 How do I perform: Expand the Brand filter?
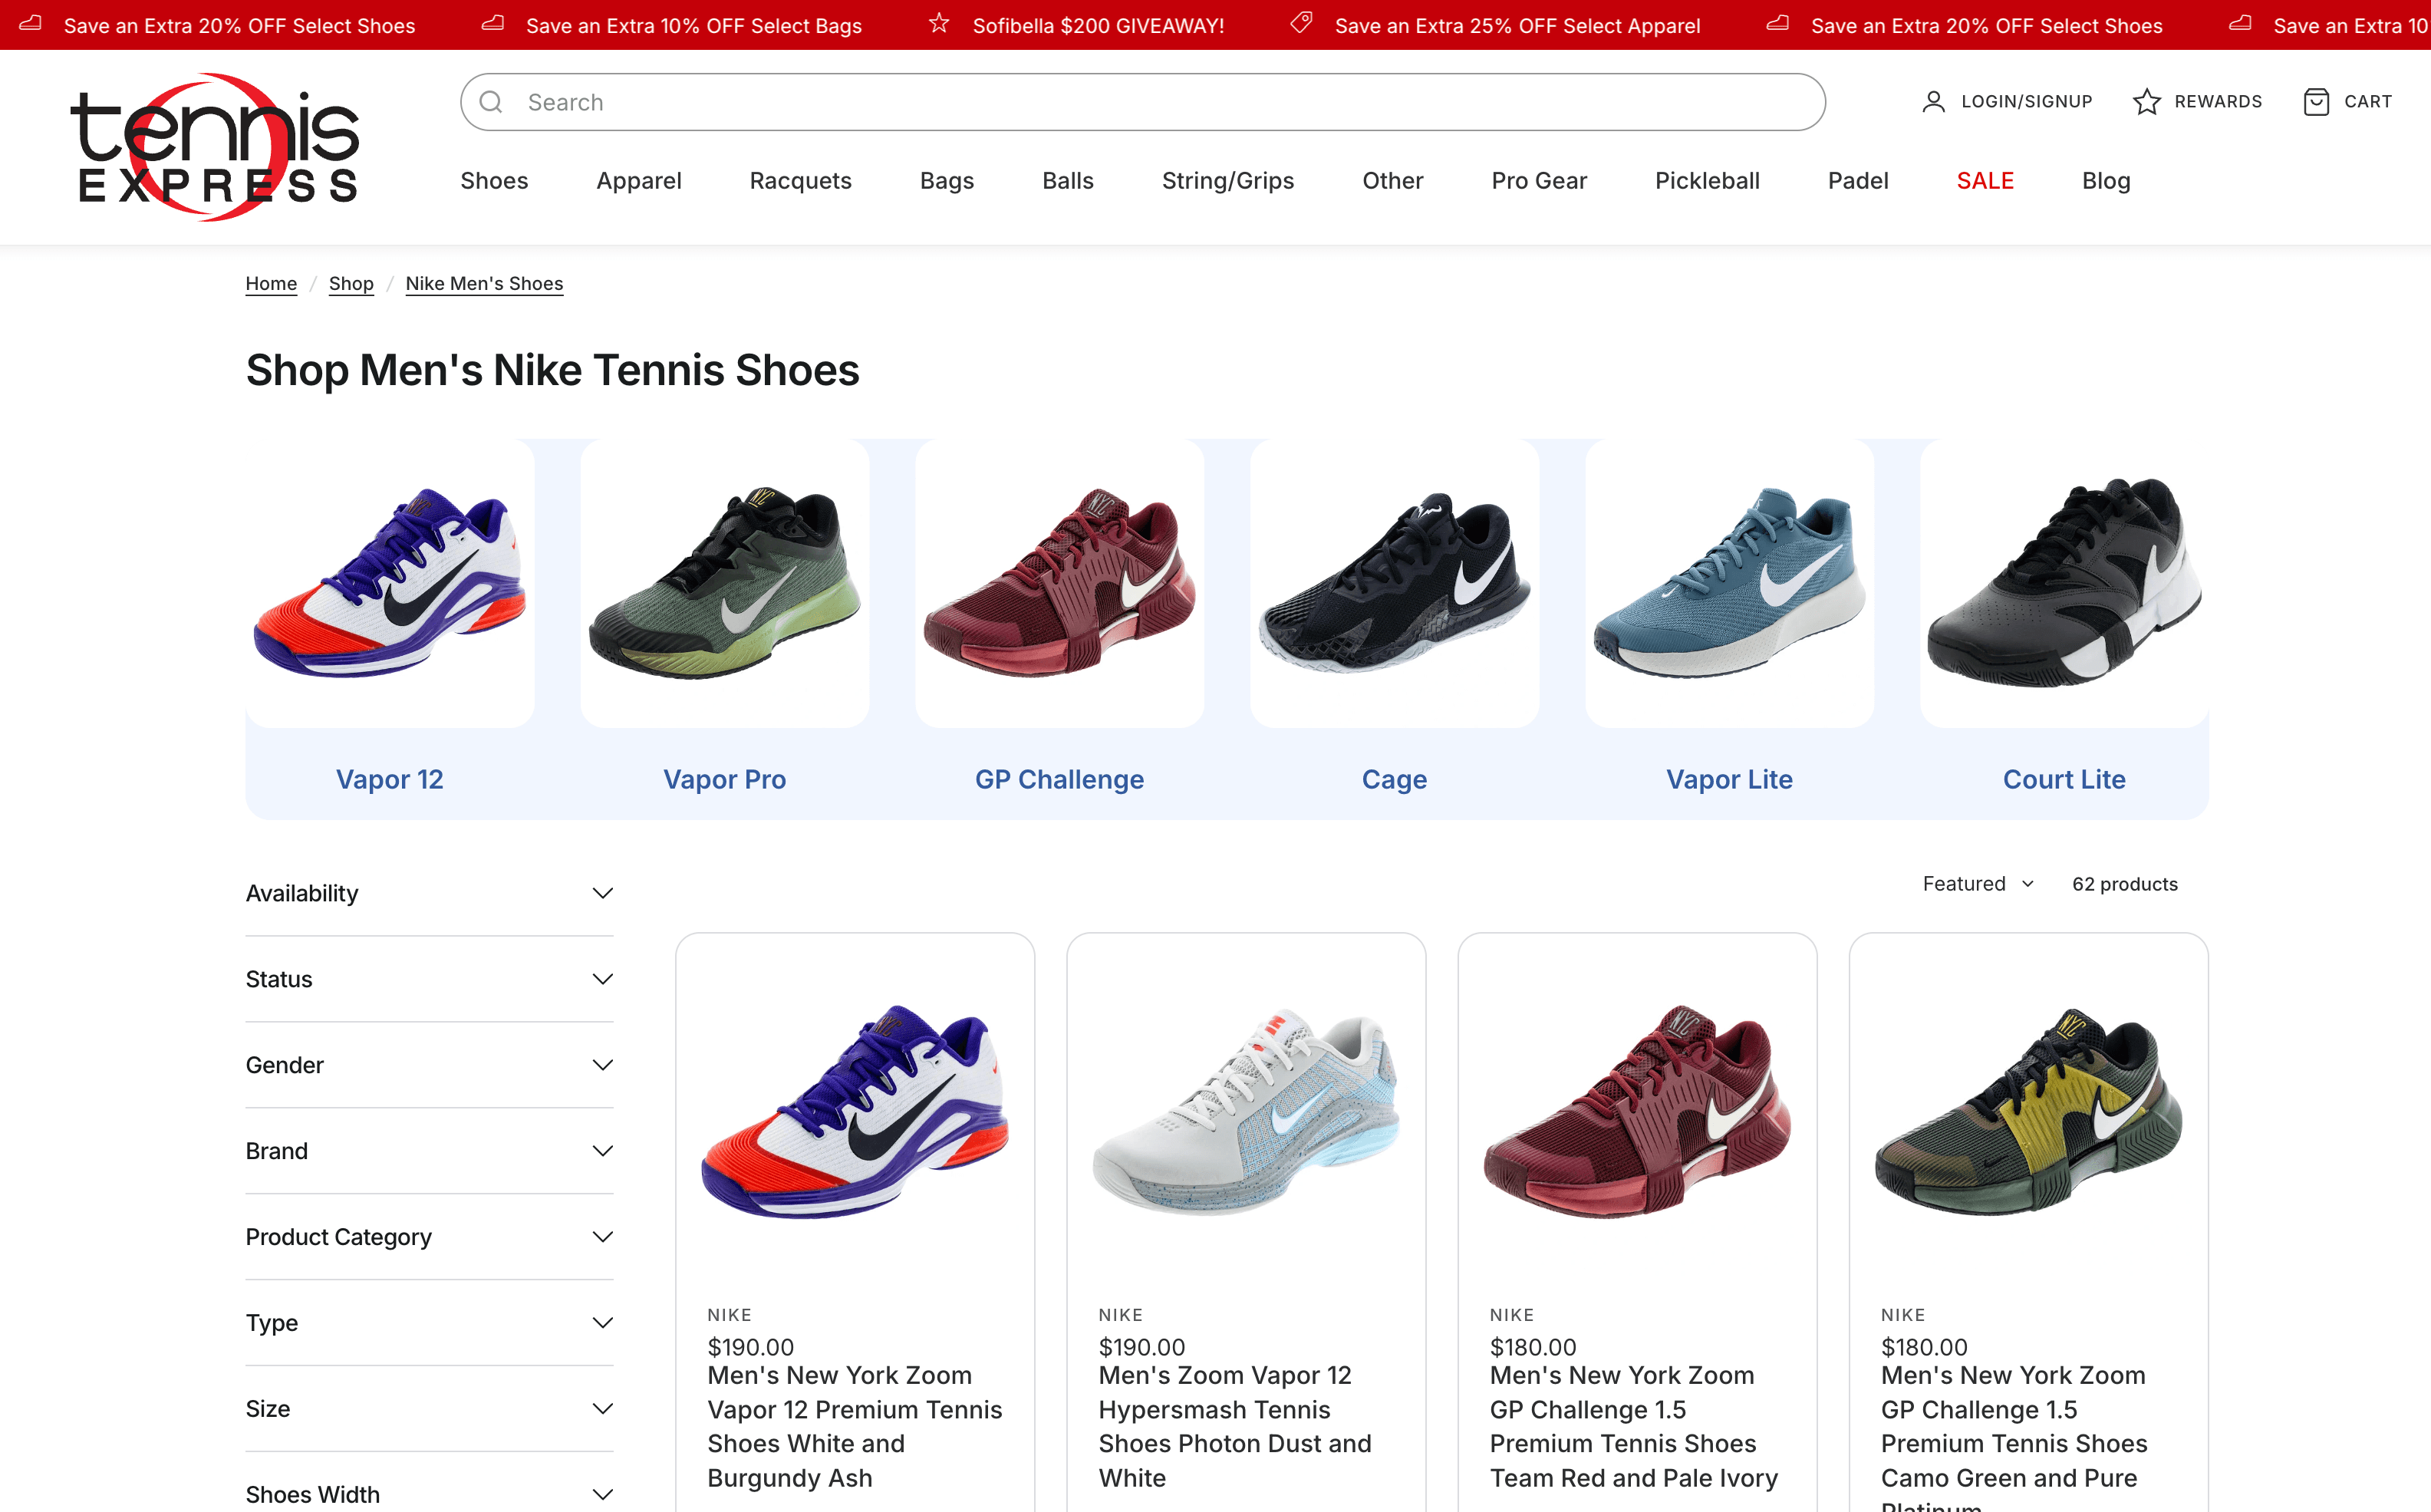(429, 1151)
